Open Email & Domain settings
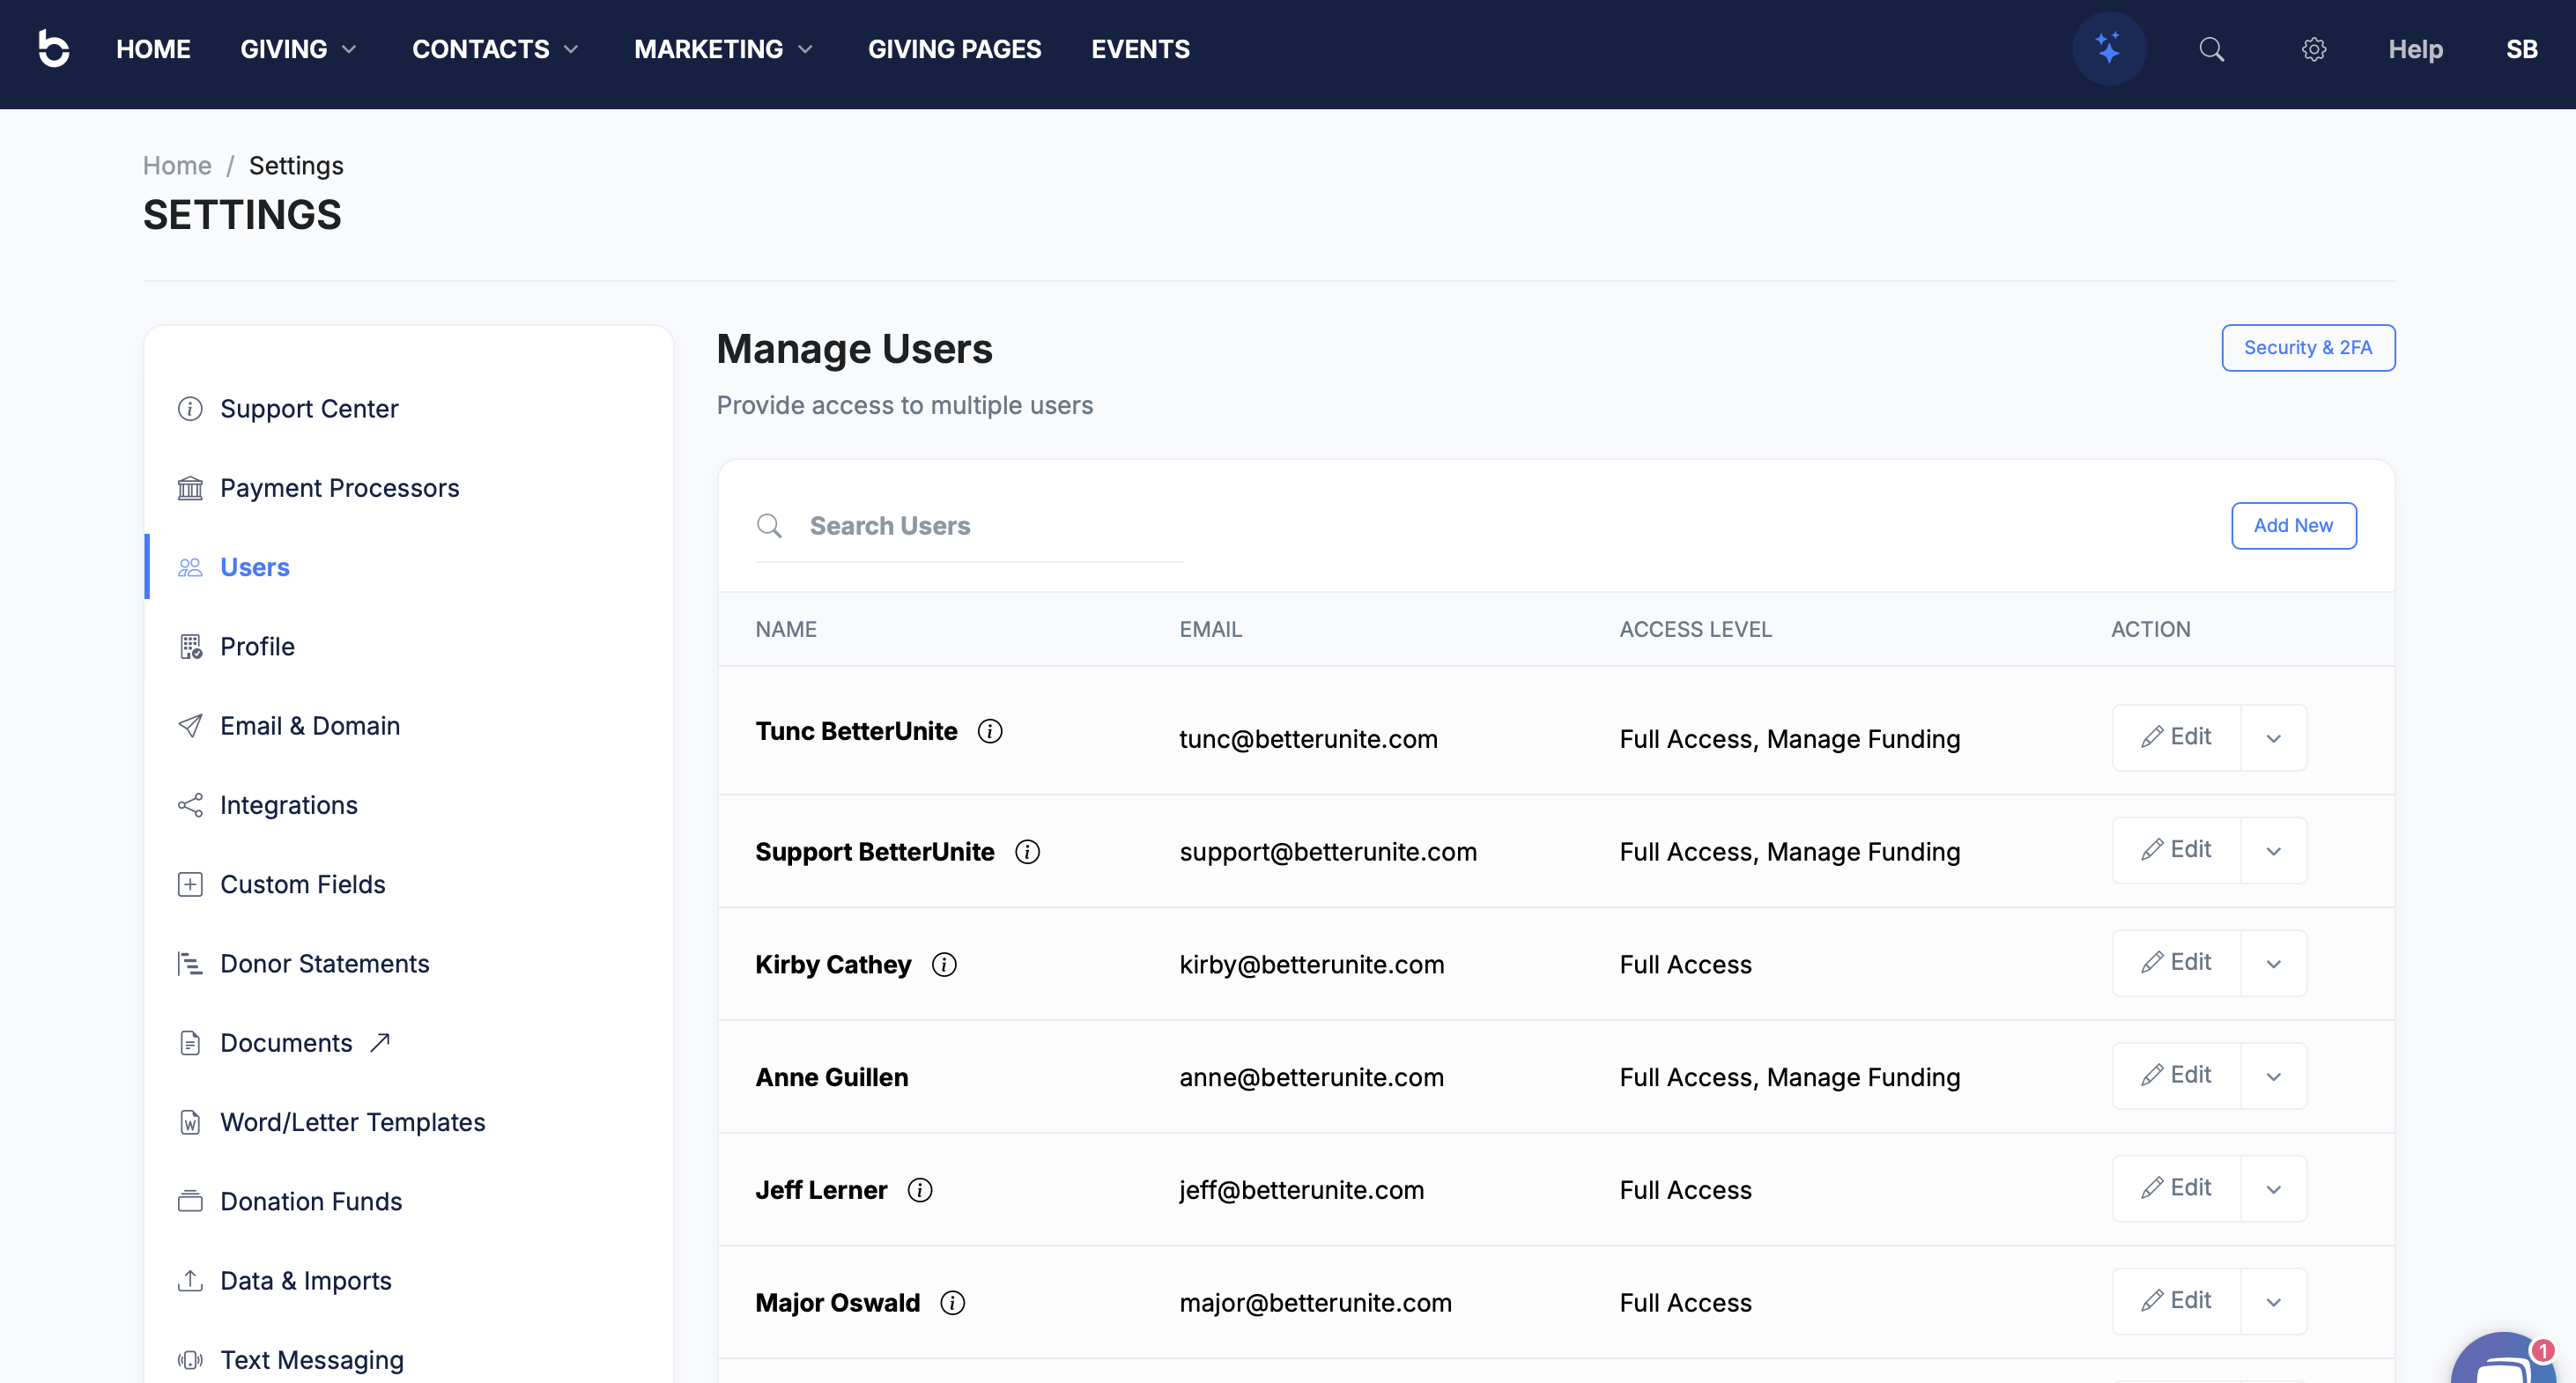The image size is (2576, 1383). tap(309, 725)
